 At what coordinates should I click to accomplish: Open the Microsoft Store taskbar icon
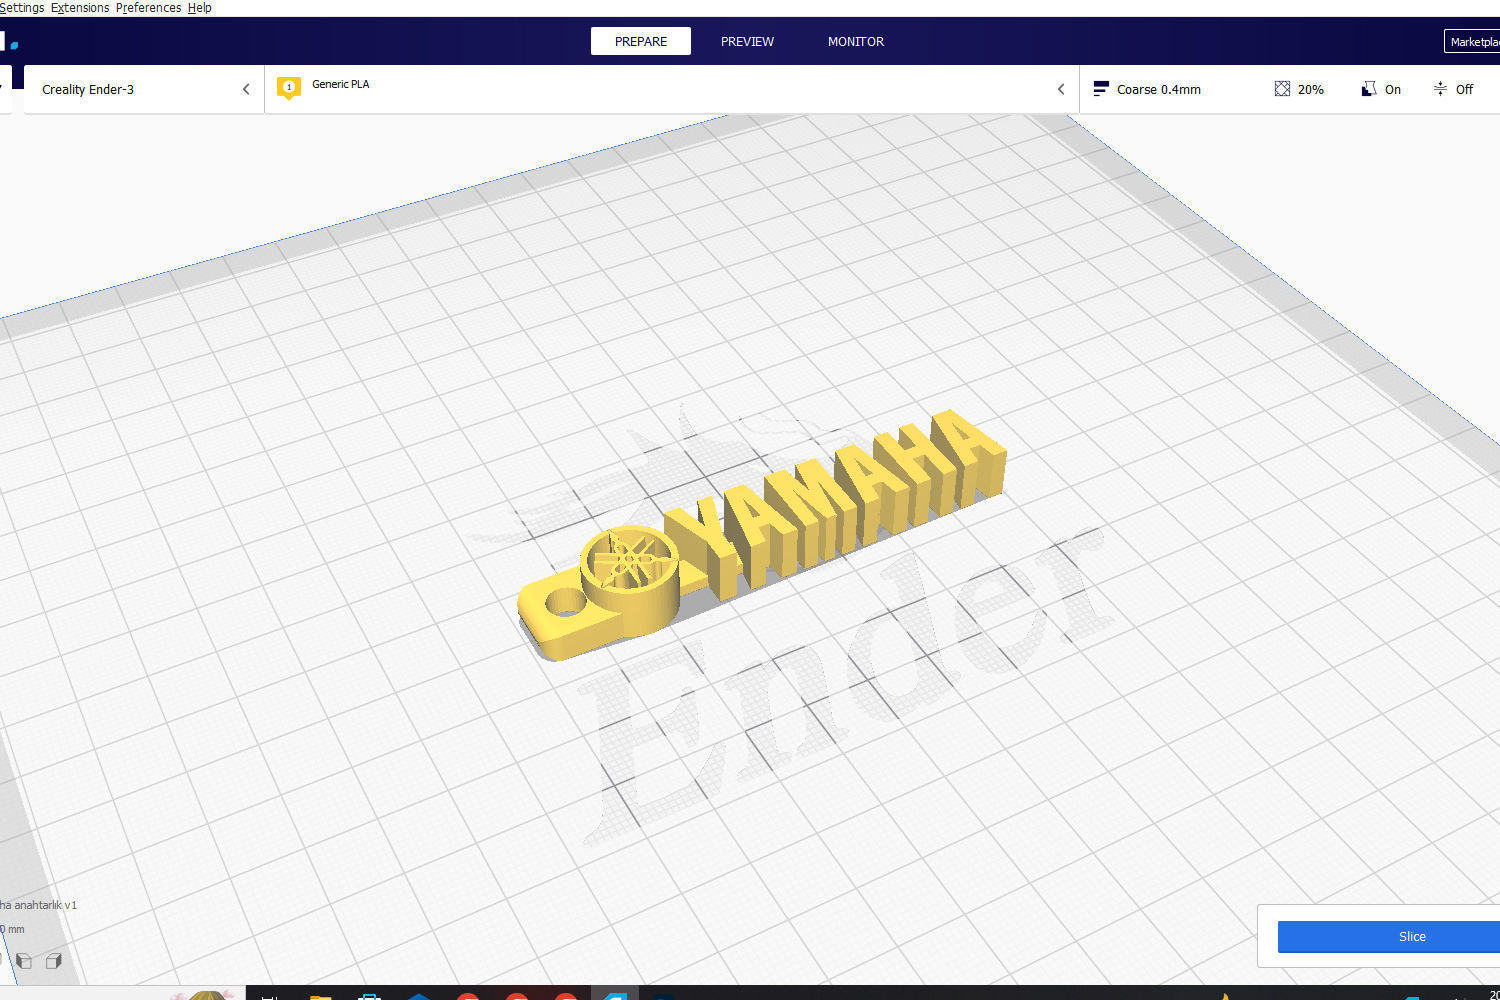[x=369, y=996]
